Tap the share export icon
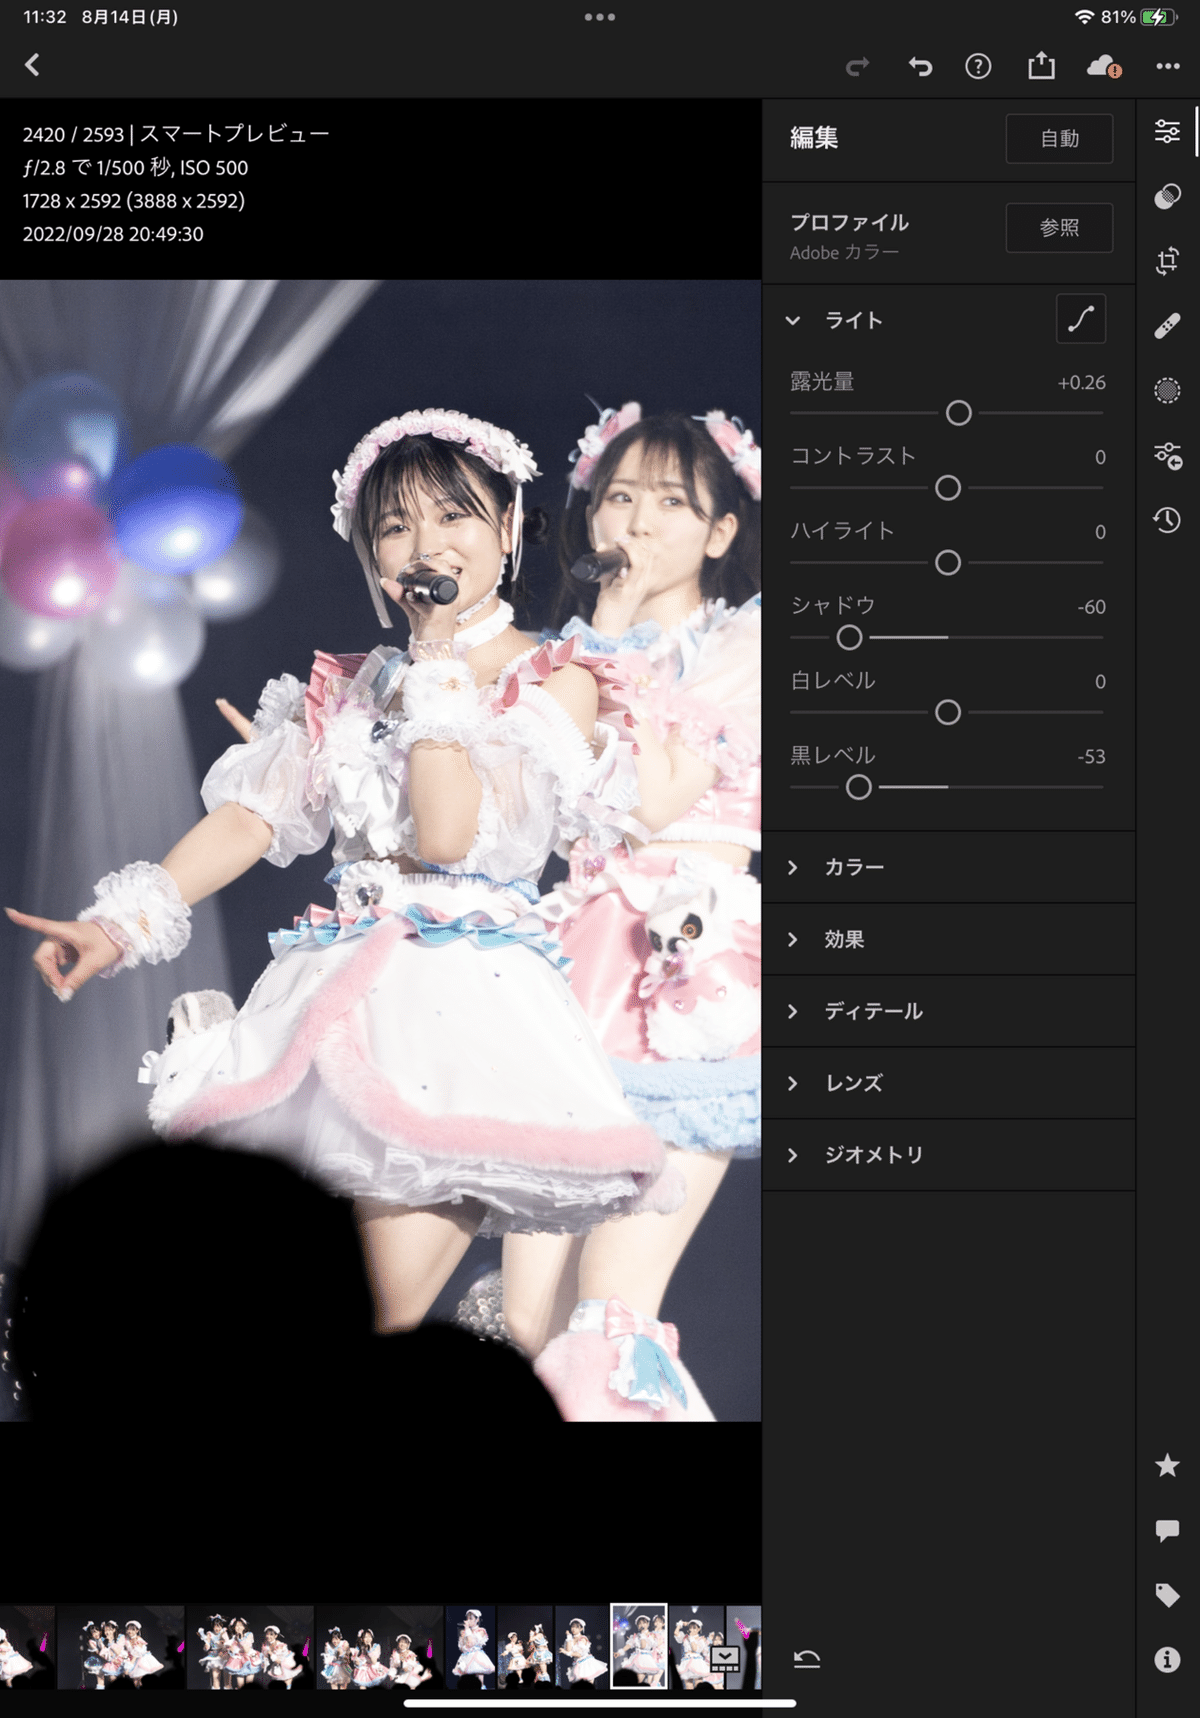 click(1041, 66)
